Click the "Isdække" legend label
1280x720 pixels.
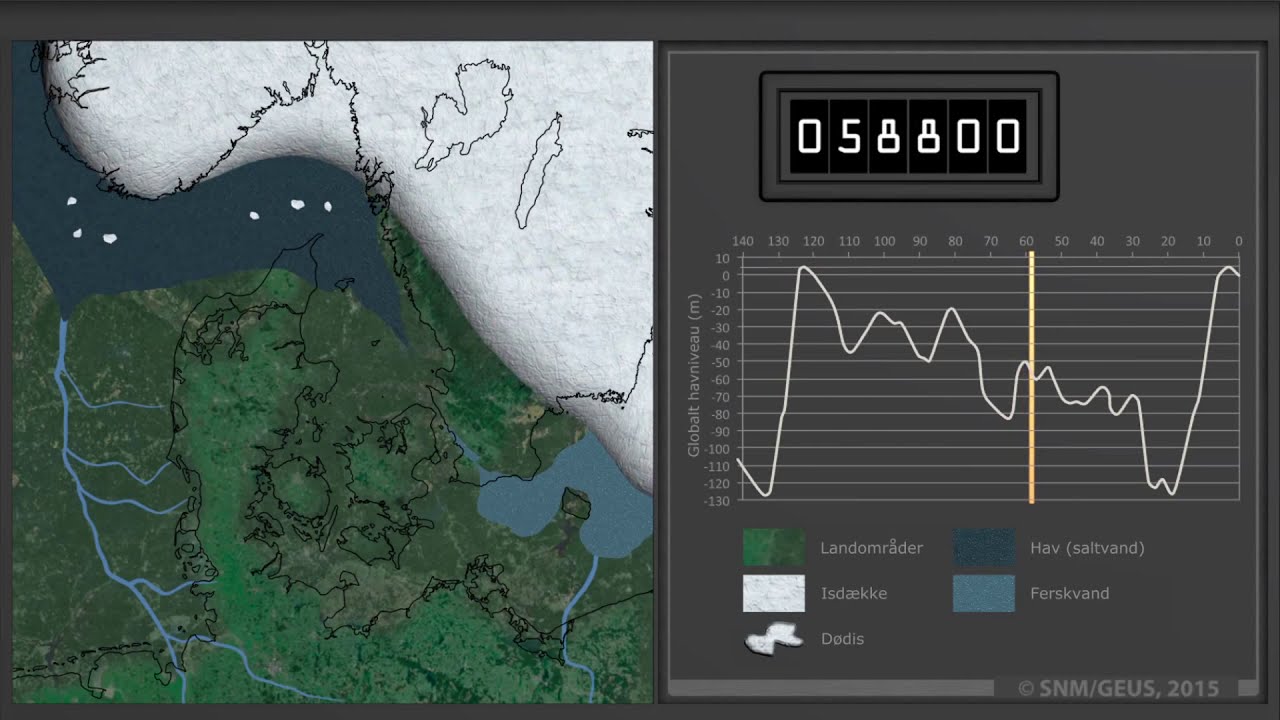[x=853, y=593]
